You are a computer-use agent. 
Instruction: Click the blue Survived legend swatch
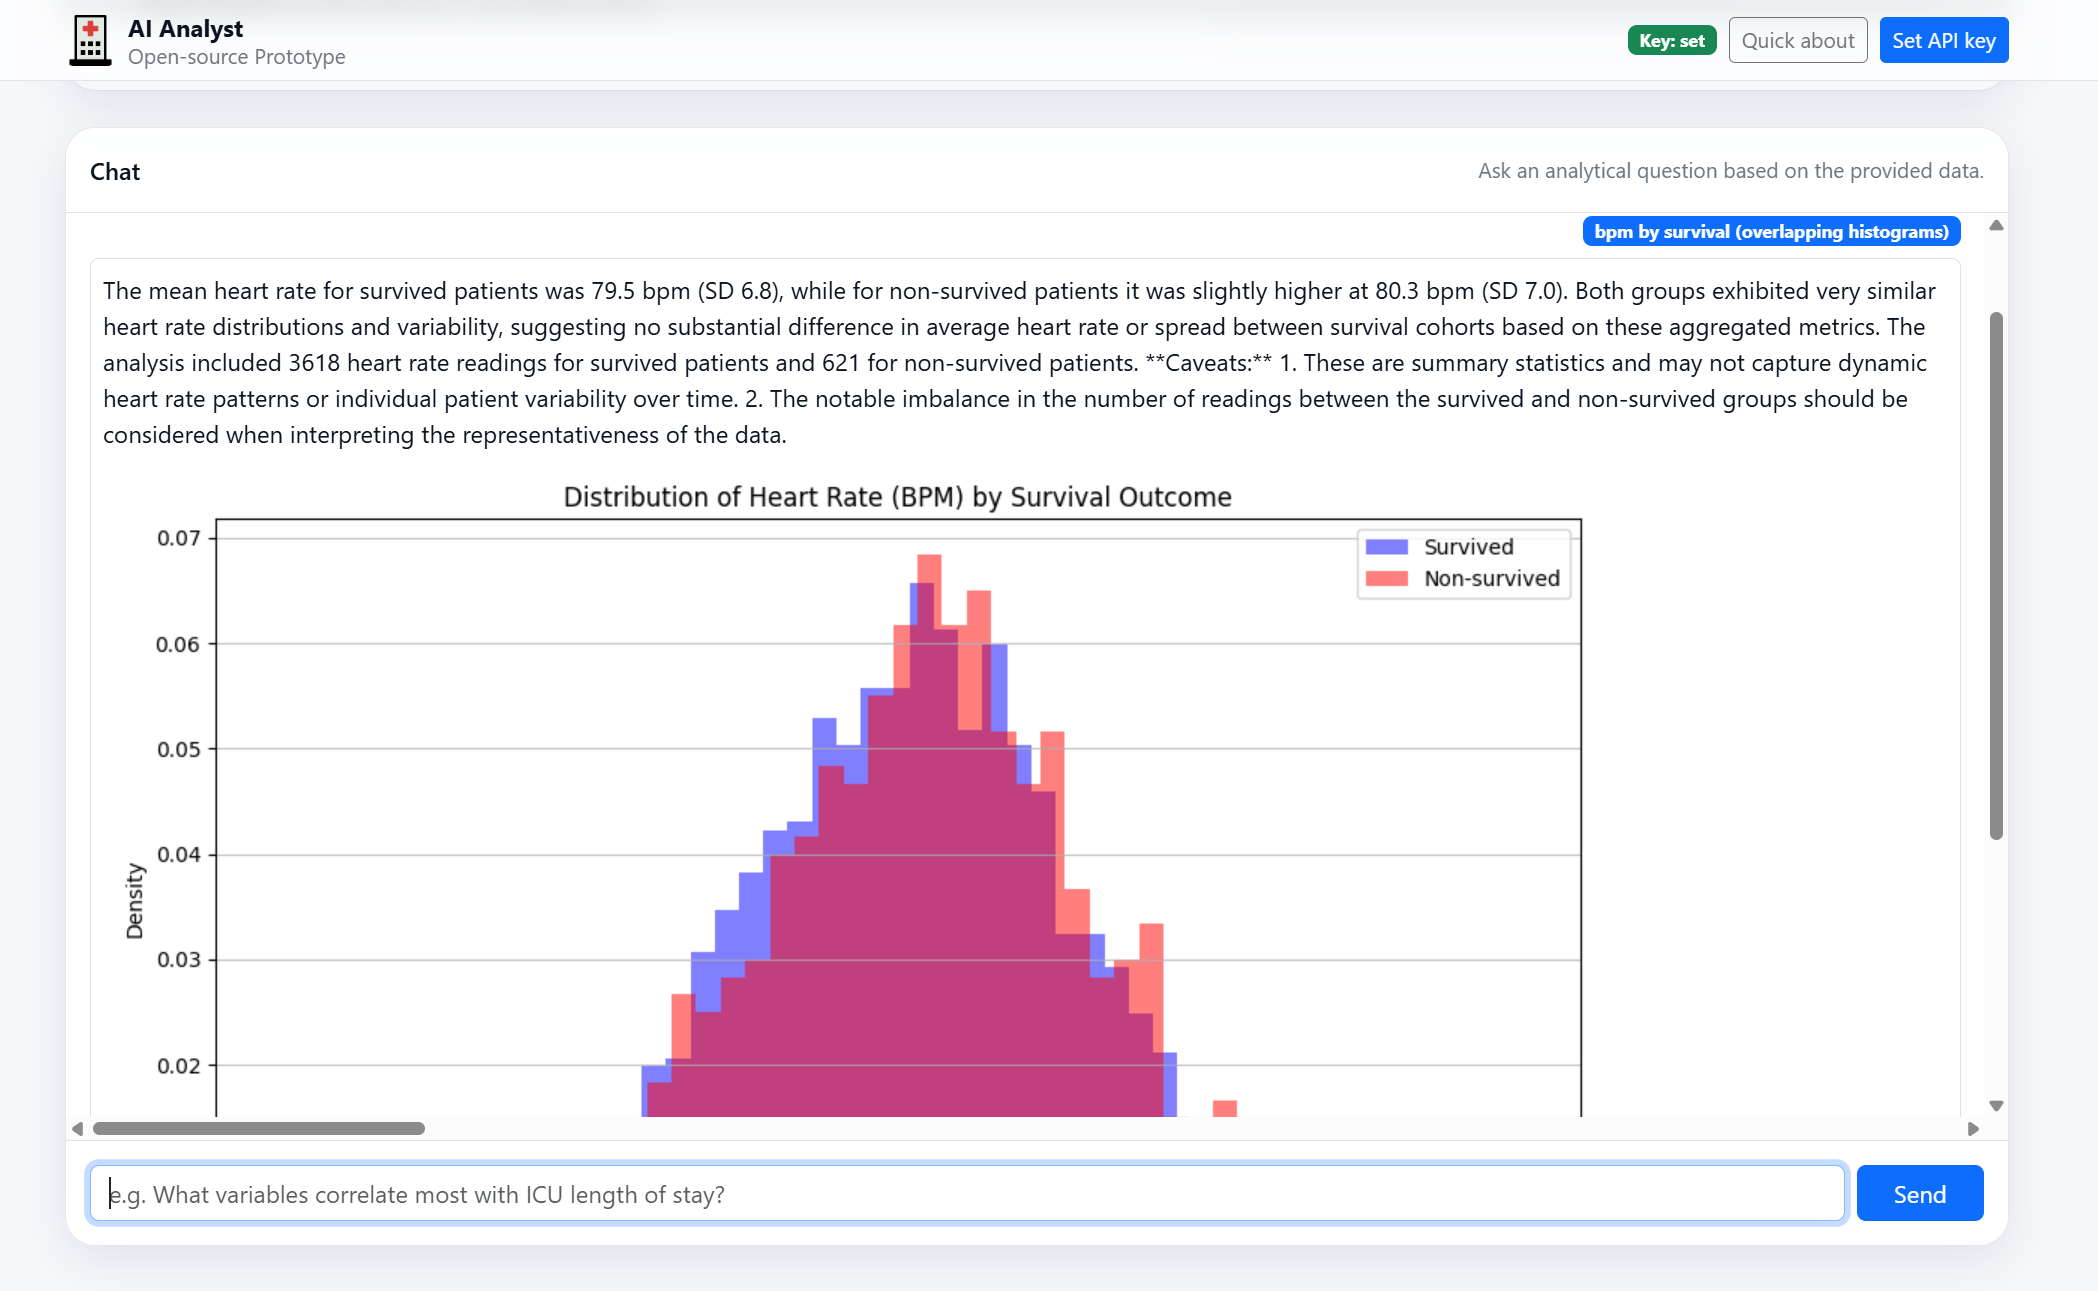(1386, 547)
